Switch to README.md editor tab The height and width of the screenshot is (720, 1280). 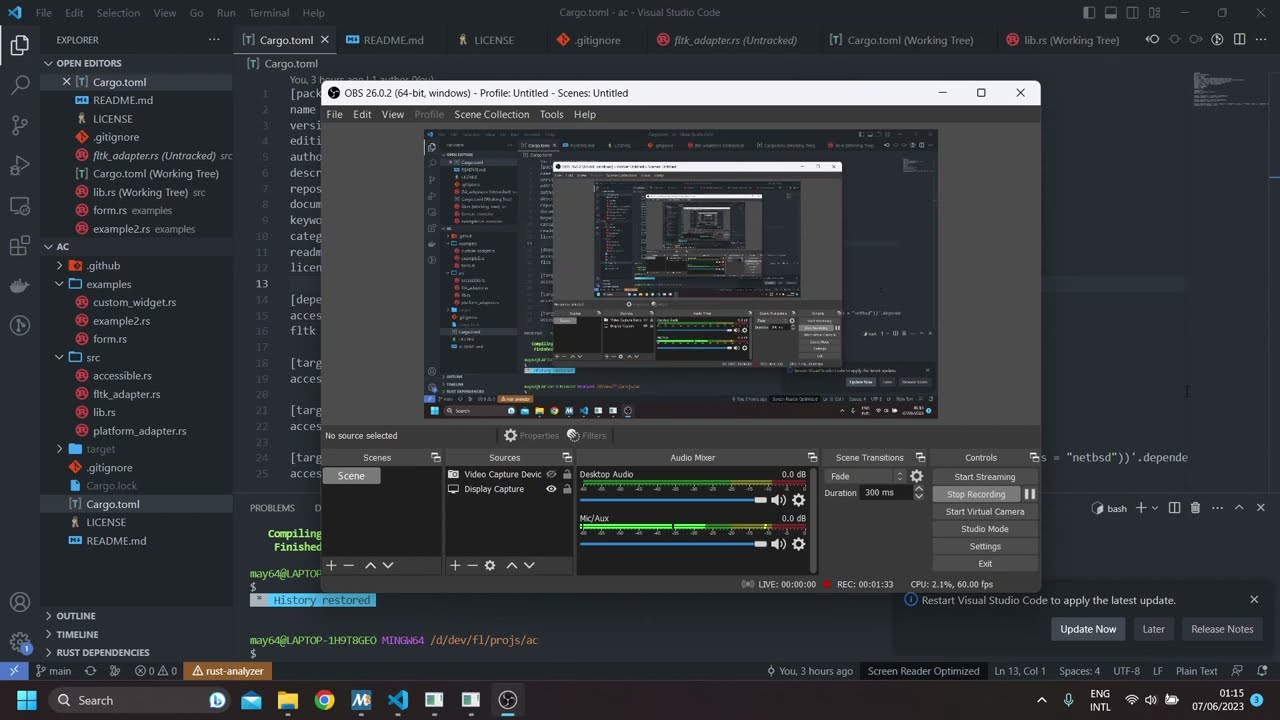tap(385, 40)
